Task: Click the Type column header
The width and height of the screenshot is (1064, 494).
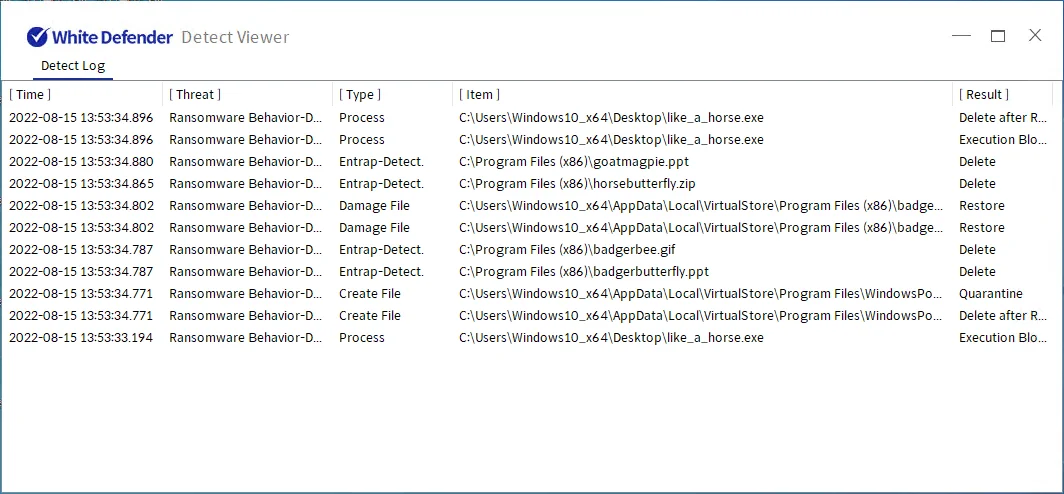Action: (360, 94)
